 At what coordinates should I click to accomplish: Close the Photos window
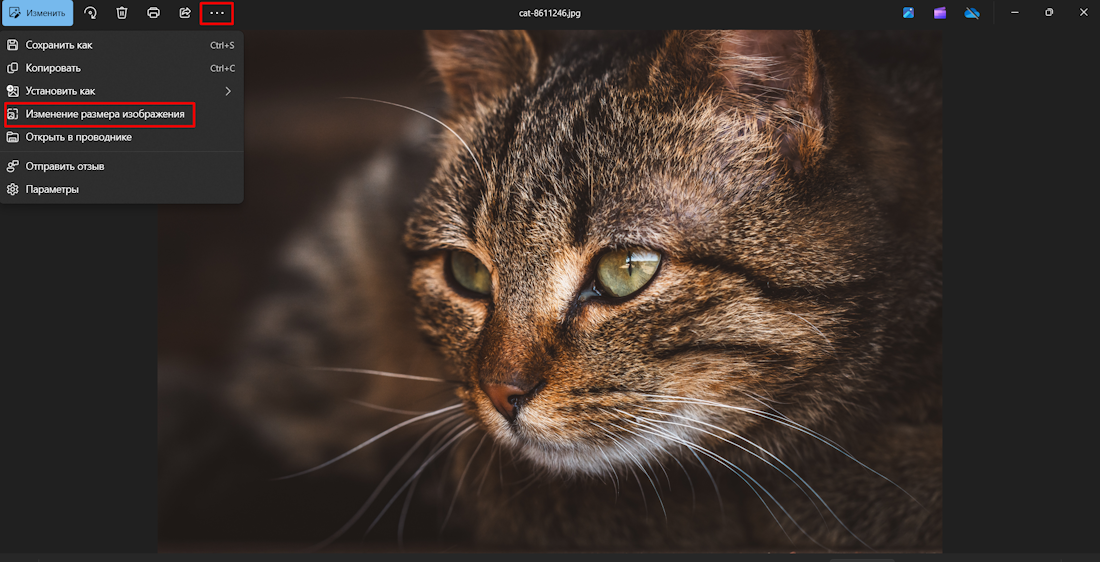tap(1083, 12)
